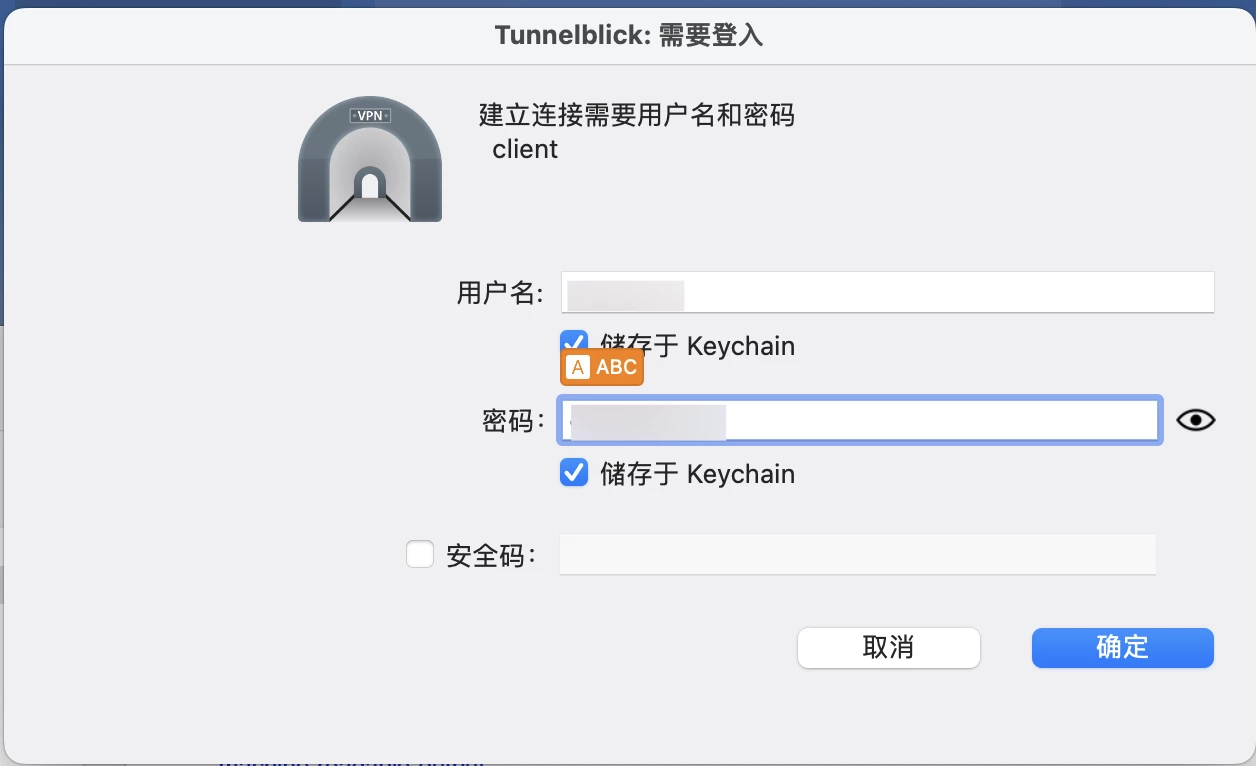This screenshot has height=766, width=1256.
Task: Enable the 安全码 security code checkbox
Action: click(x=420, y=554)
